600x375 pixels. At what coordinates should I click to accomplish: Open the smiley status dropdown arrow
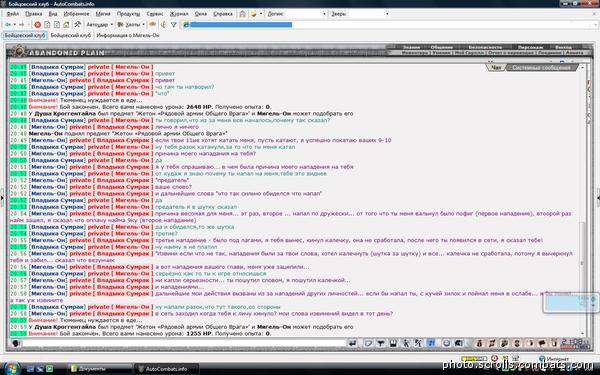[261, 14]
